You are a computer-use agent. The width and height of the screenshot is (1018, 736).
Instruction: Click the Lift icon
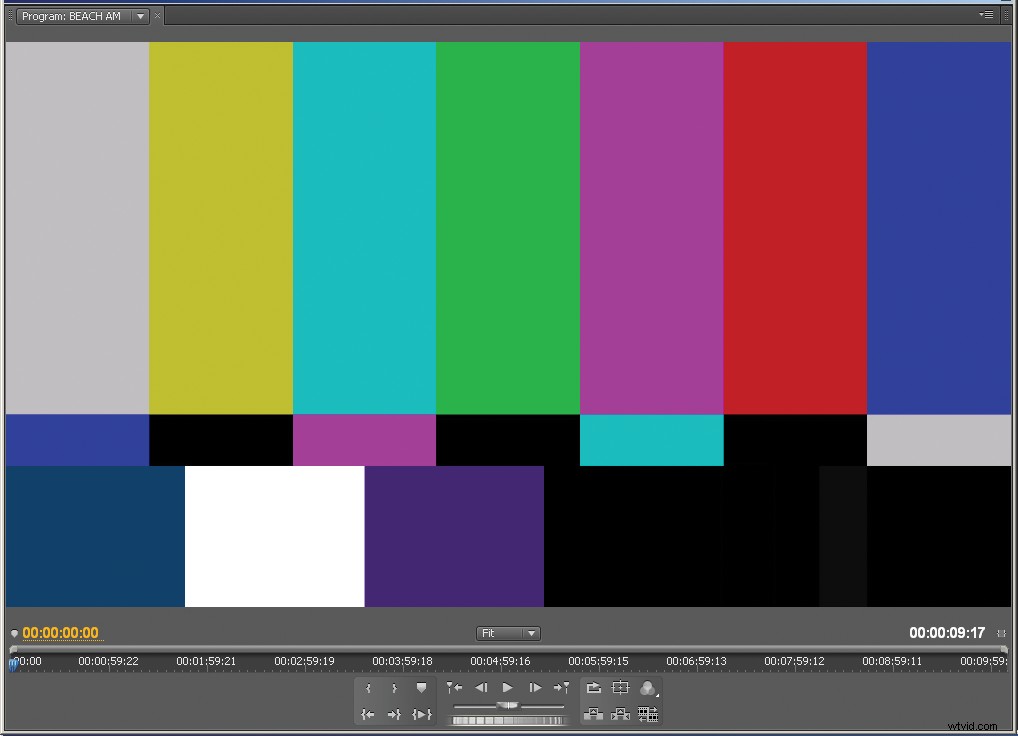(x=593, y=713)
